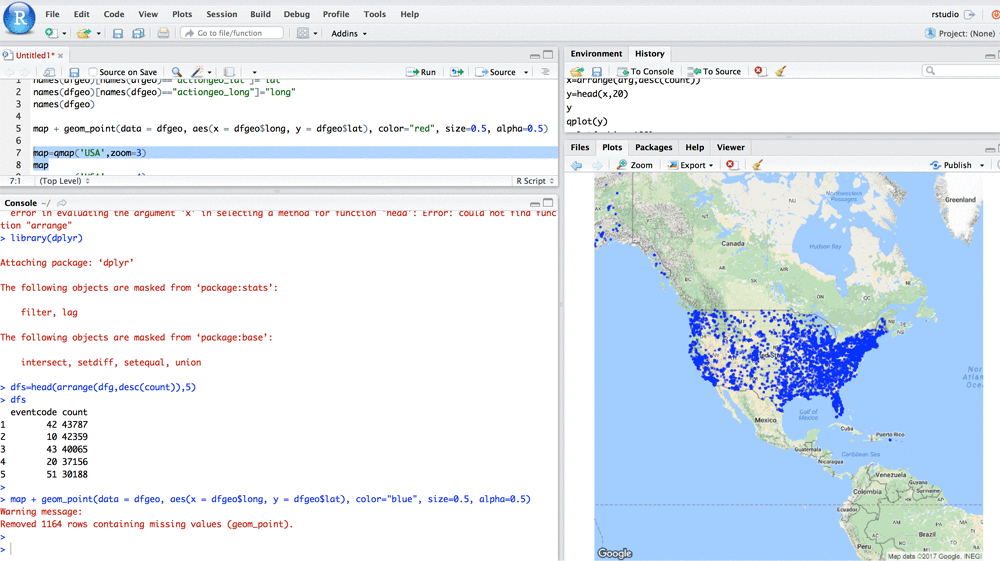
Task: Click the Print icon in main toolbar
Action: coord(163,33)
